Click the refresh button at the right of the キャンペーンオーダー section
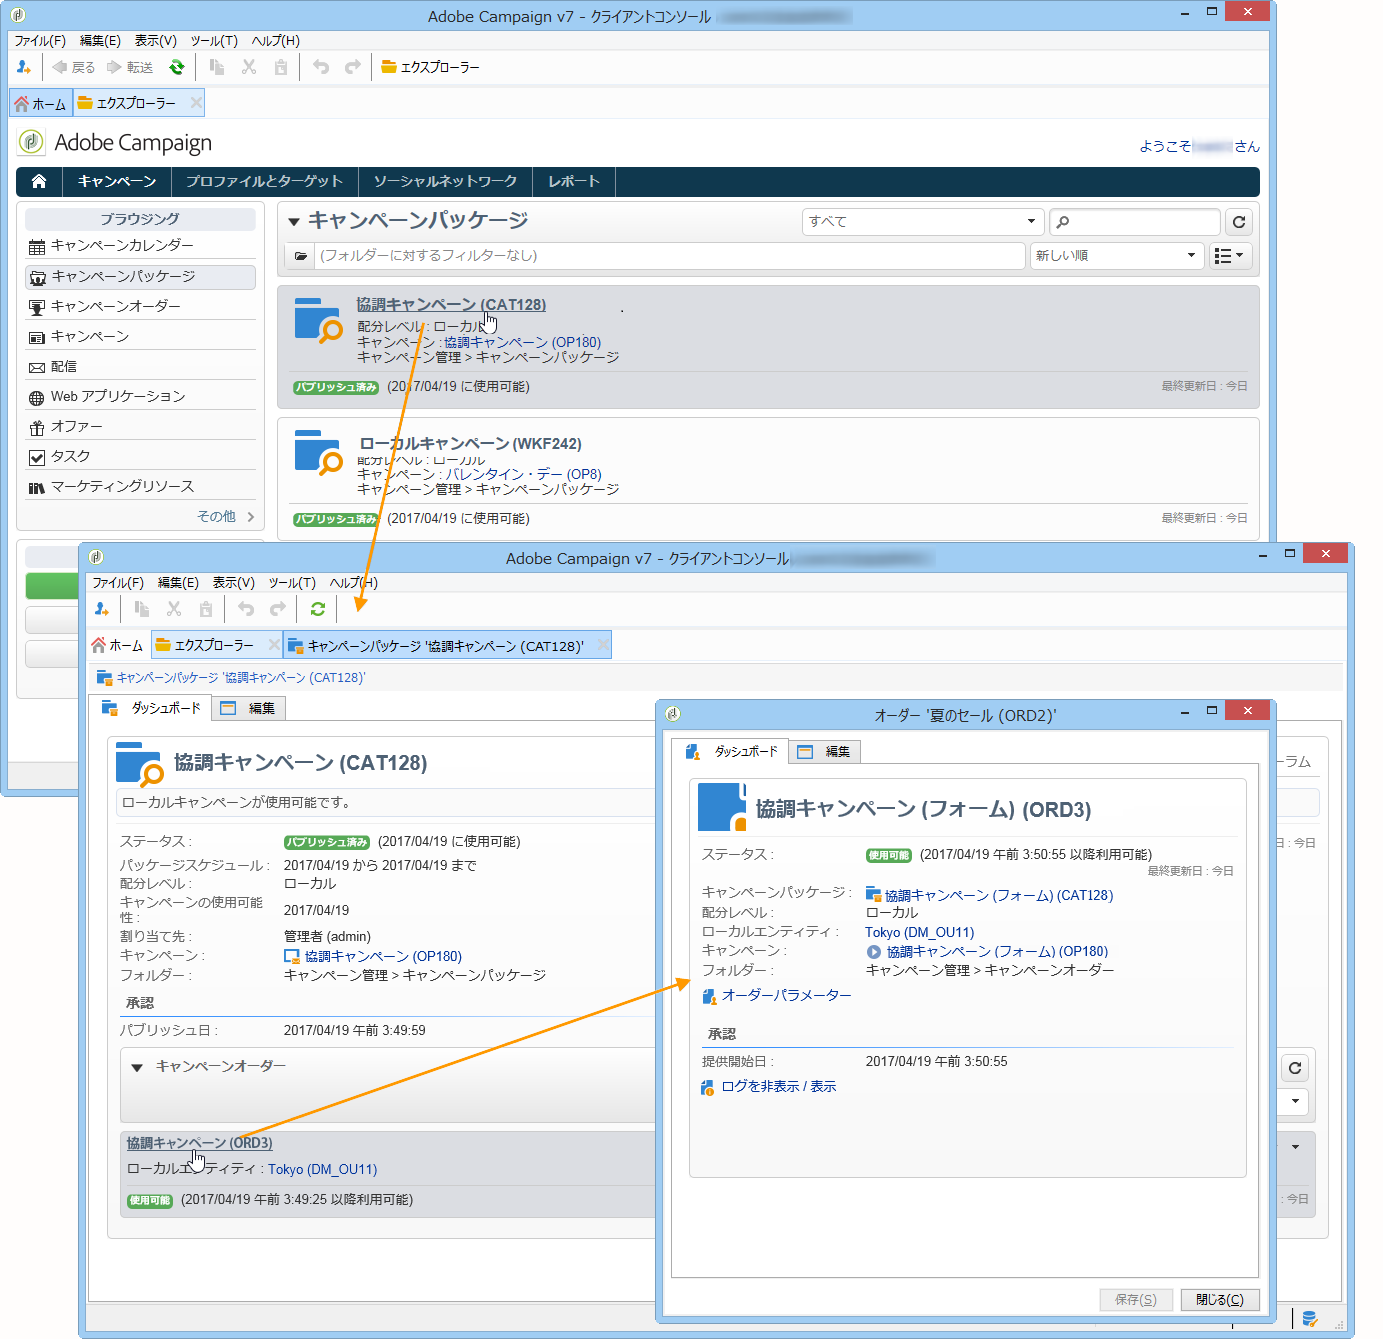 pyautogui.click(x=1295, y=1068)
